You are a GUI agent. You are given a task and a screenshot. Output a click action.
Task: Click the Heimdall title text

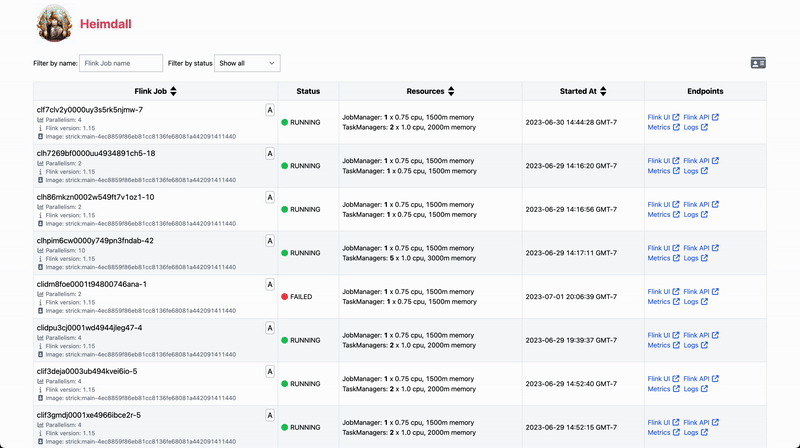[x=106, y=24]
